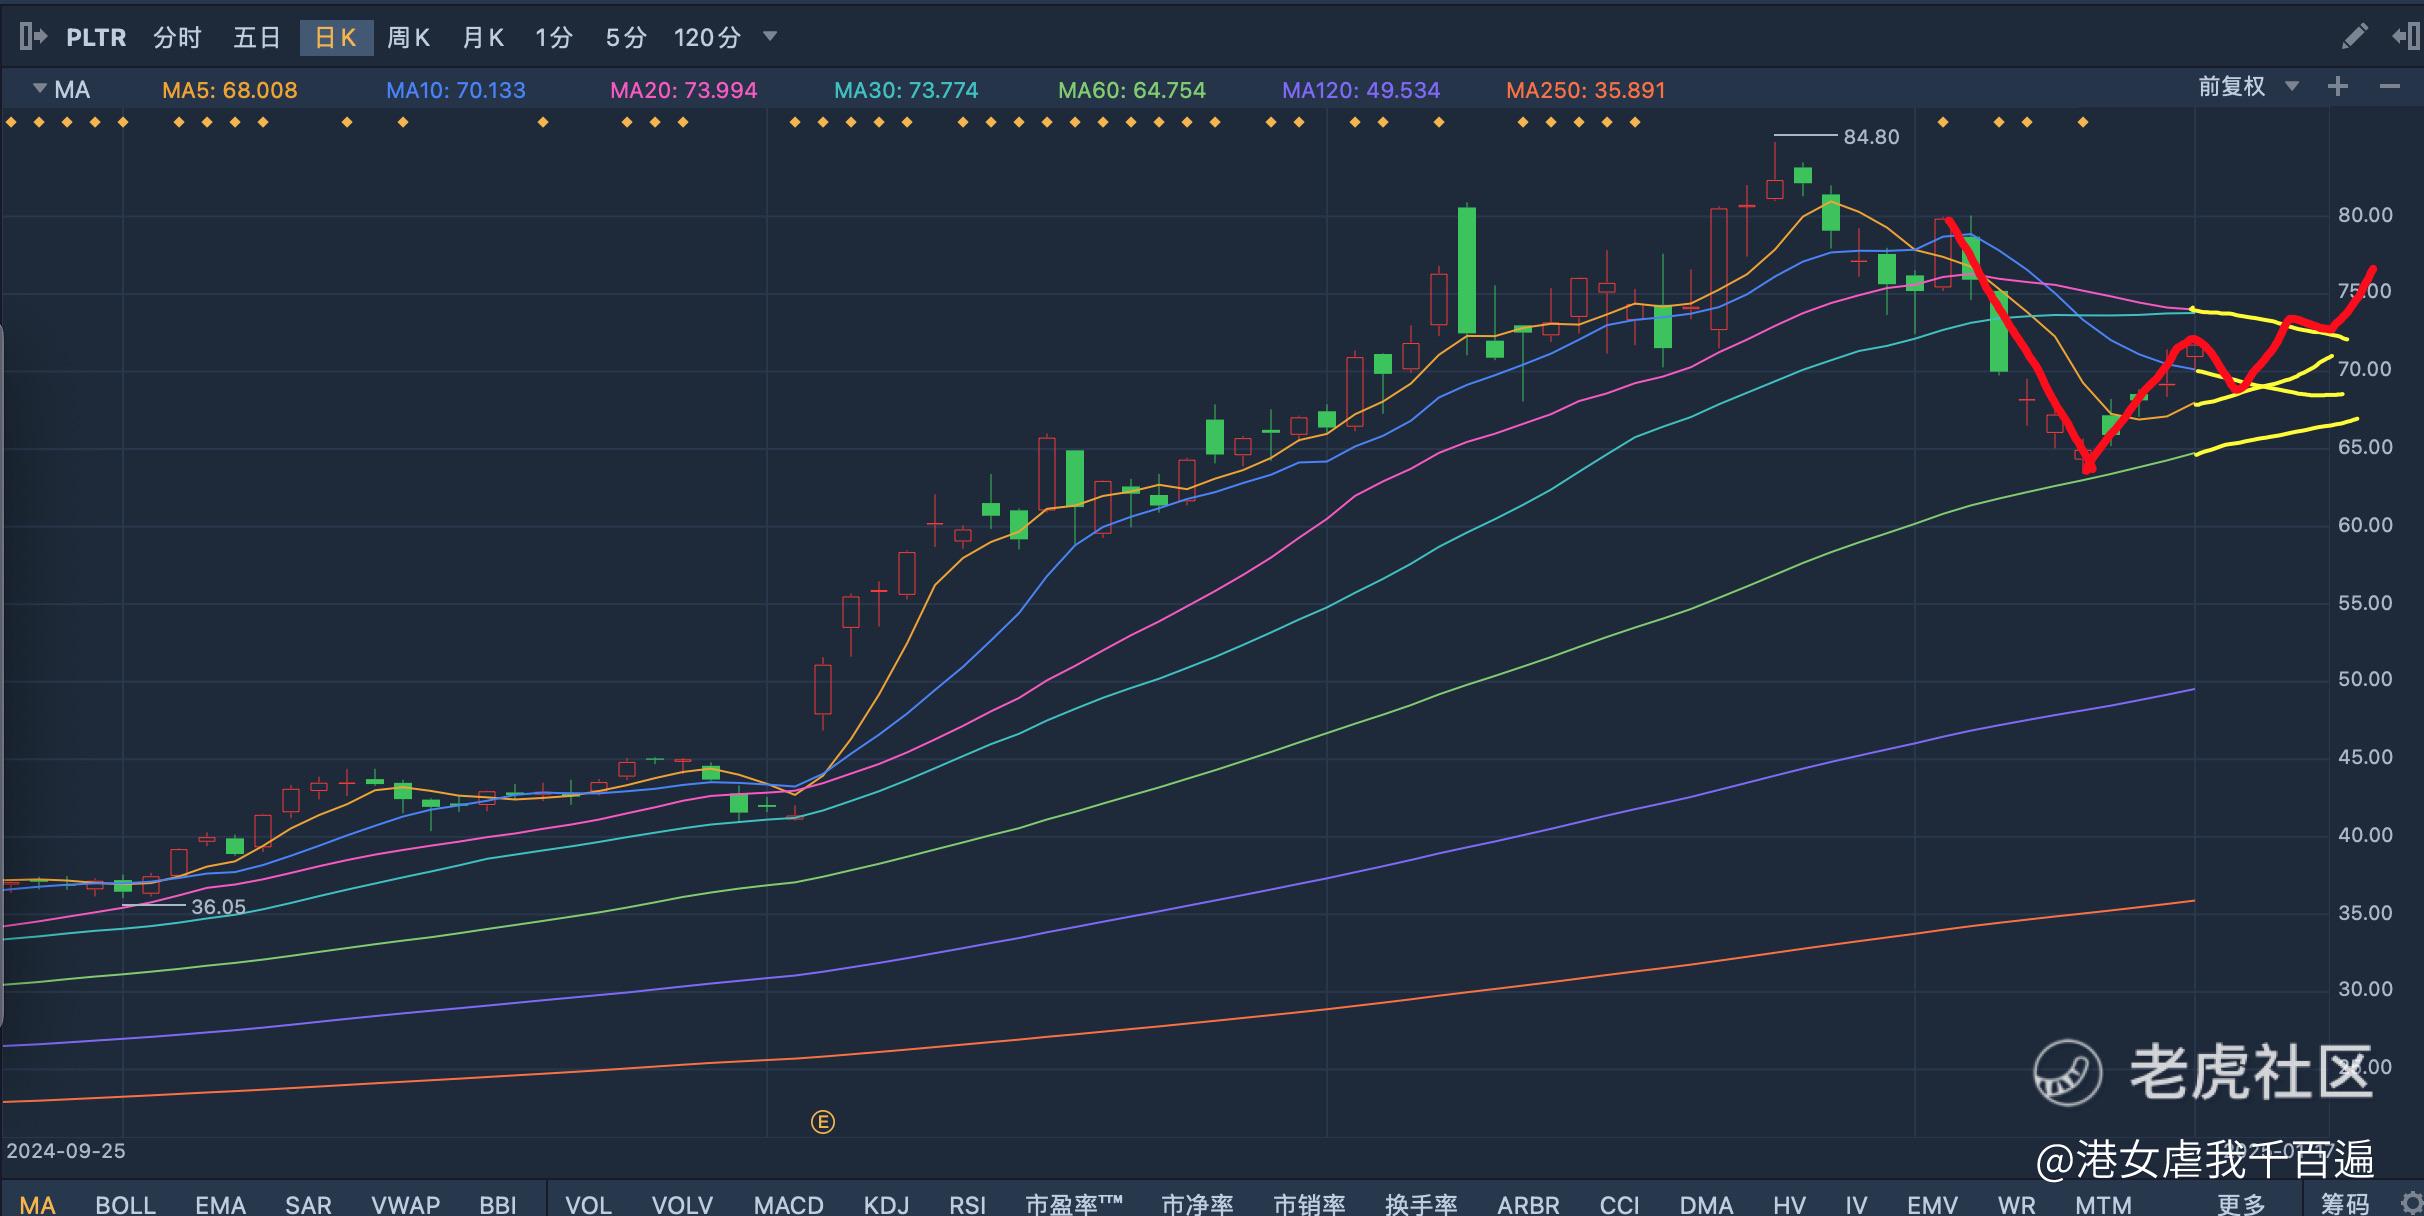Show the EMV indicator
Image resolution: width=2424 pixels, height=1216 pixels.
click(x=1932, y=1204)
